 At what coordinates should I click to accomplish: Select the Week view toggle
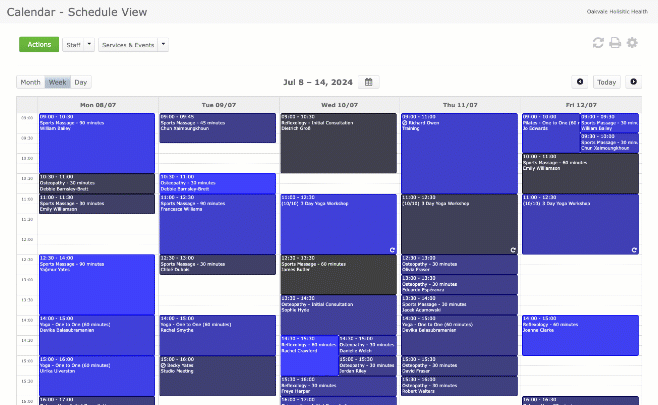pos(57,82)
